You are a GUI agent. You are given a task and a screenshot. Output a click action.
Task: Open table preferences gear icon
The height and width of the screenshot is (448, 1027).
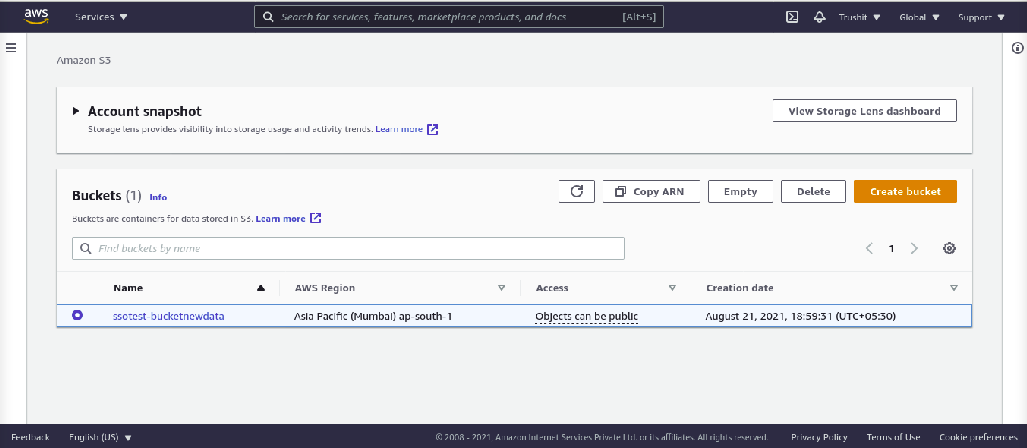pos(949,248)
